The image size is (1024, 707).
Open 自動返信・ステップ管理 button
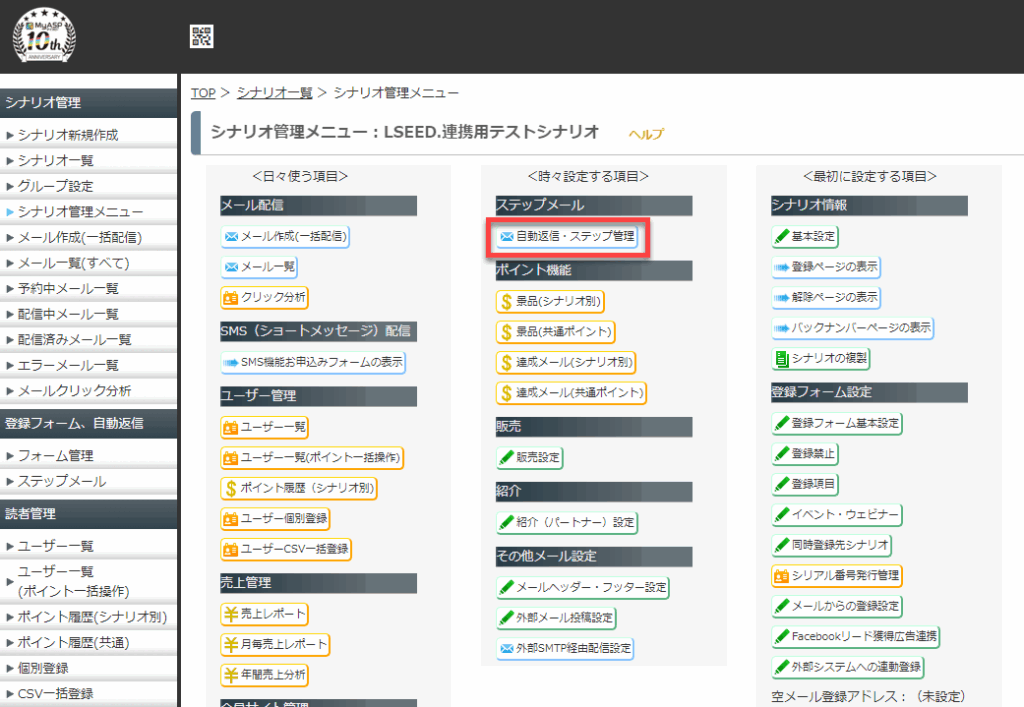(x=567, y=237)
